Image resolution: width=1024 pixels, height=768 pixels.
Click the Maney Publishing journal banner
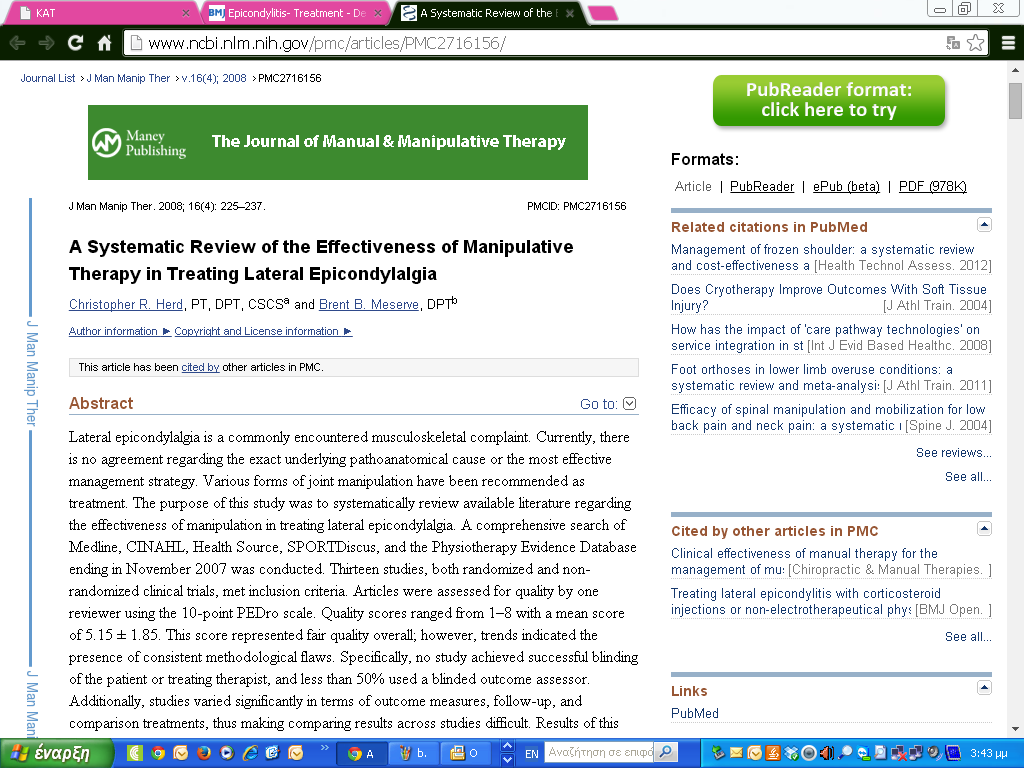point(338,142)
